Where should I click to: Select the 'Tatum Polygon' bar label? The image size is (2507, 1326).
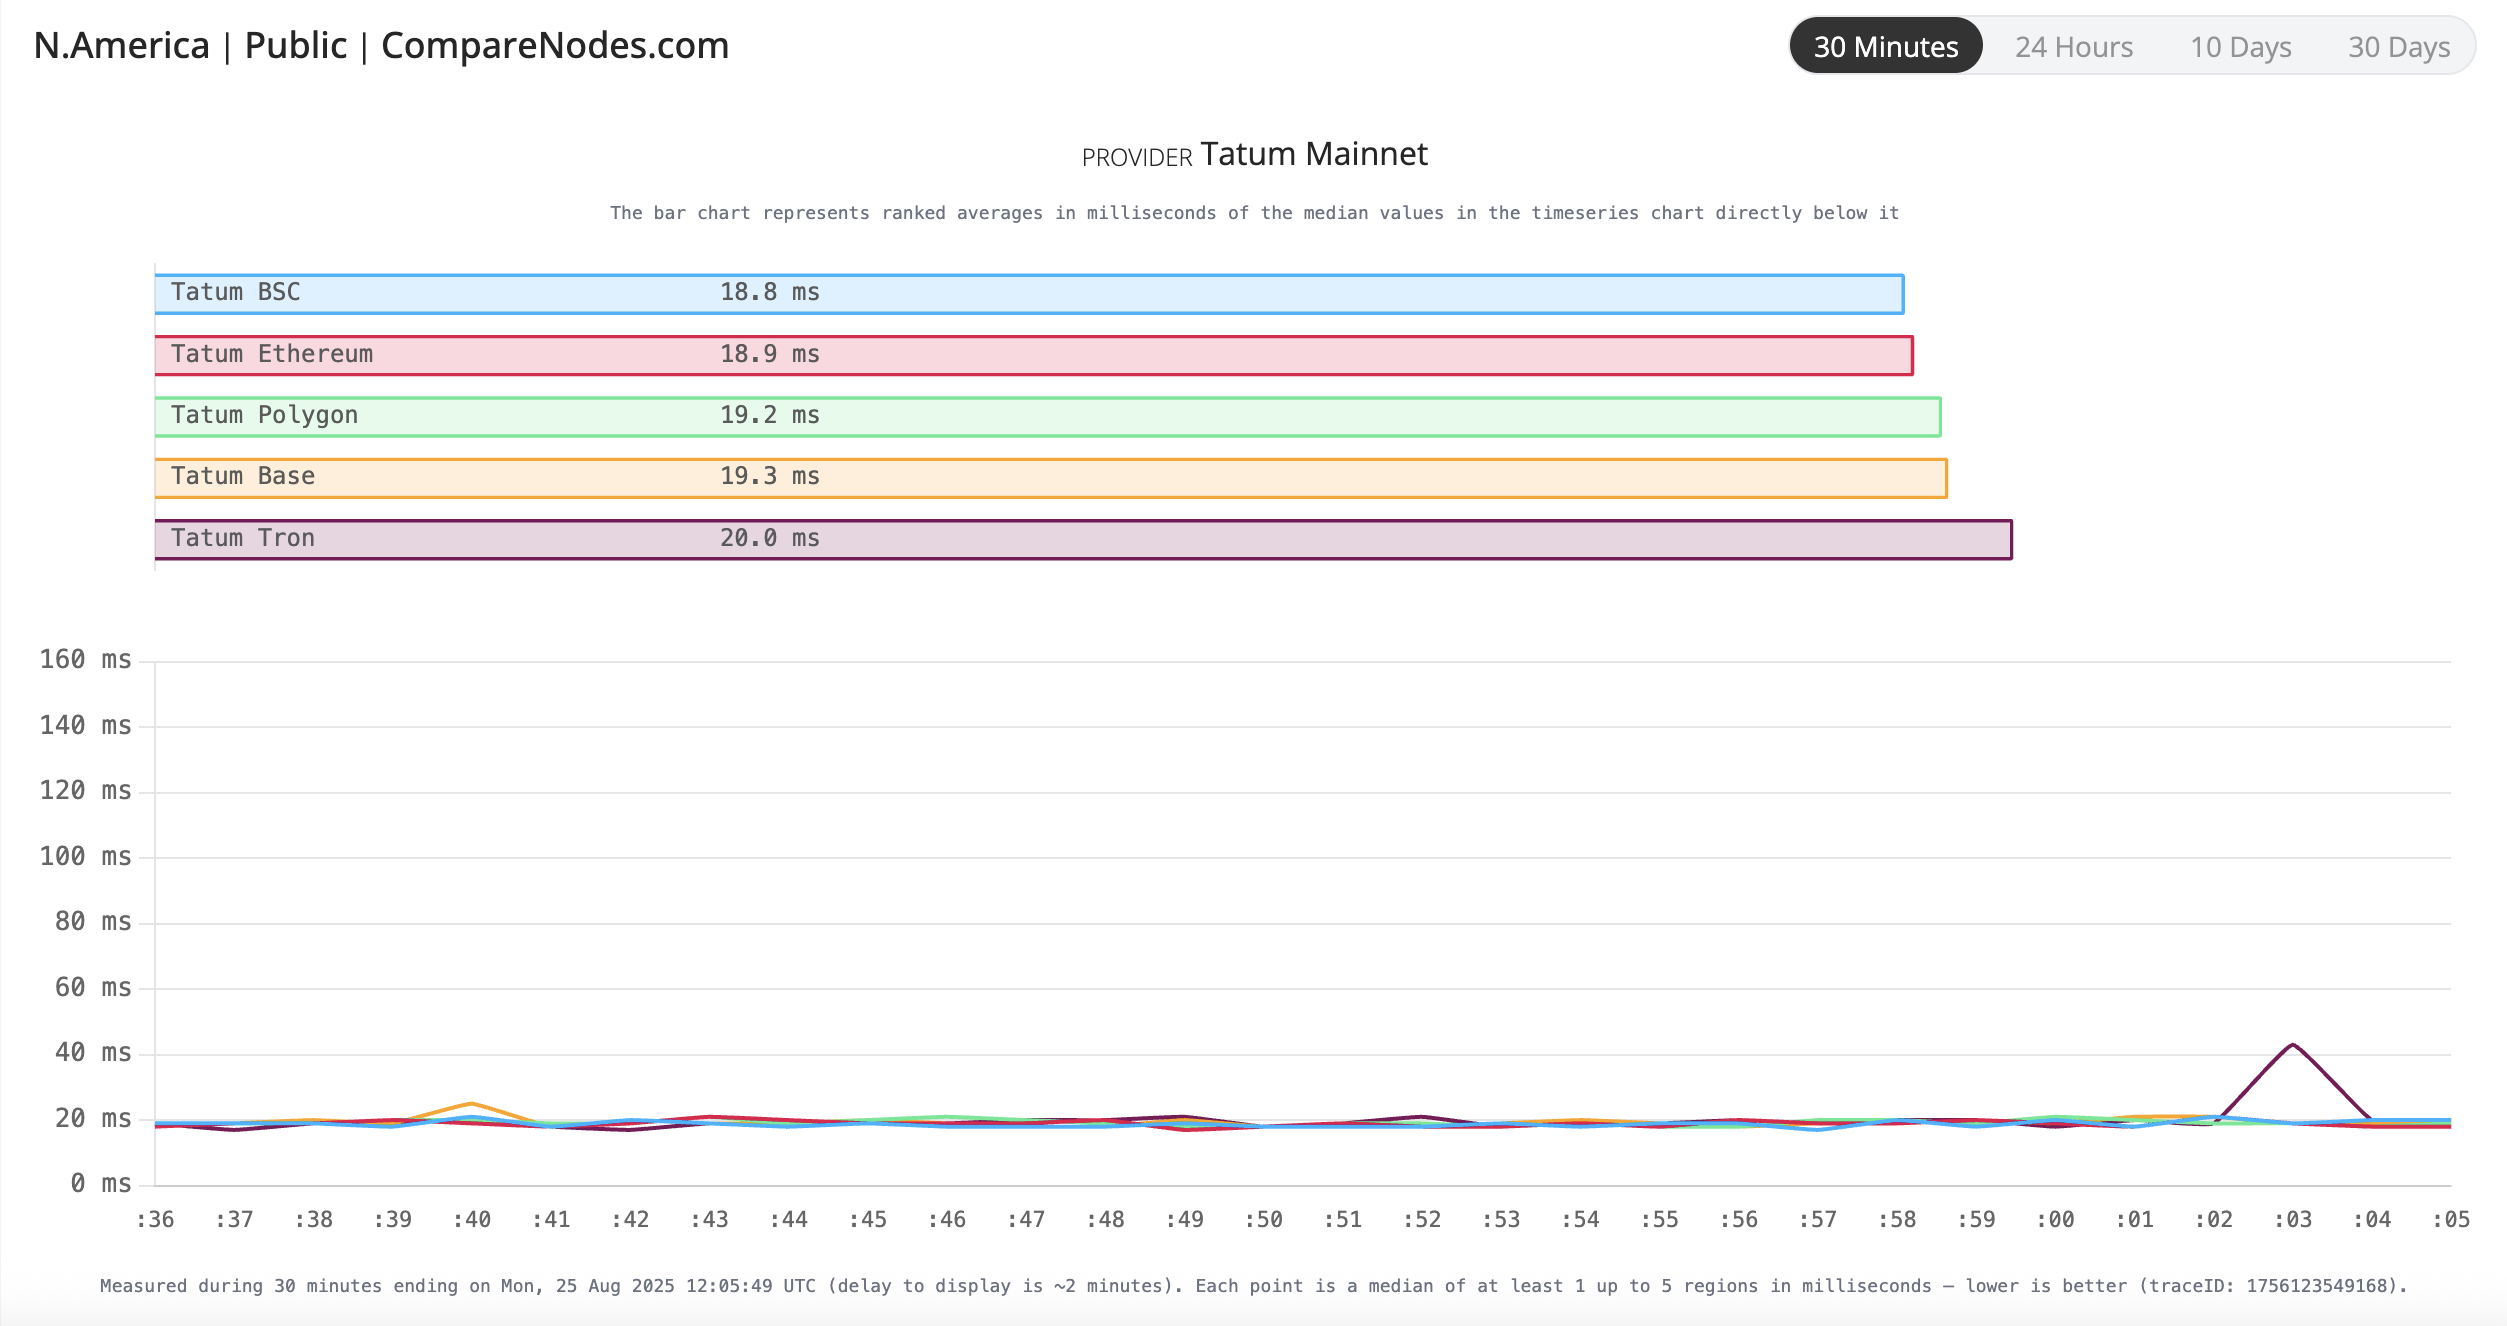[x=264, y=415]
